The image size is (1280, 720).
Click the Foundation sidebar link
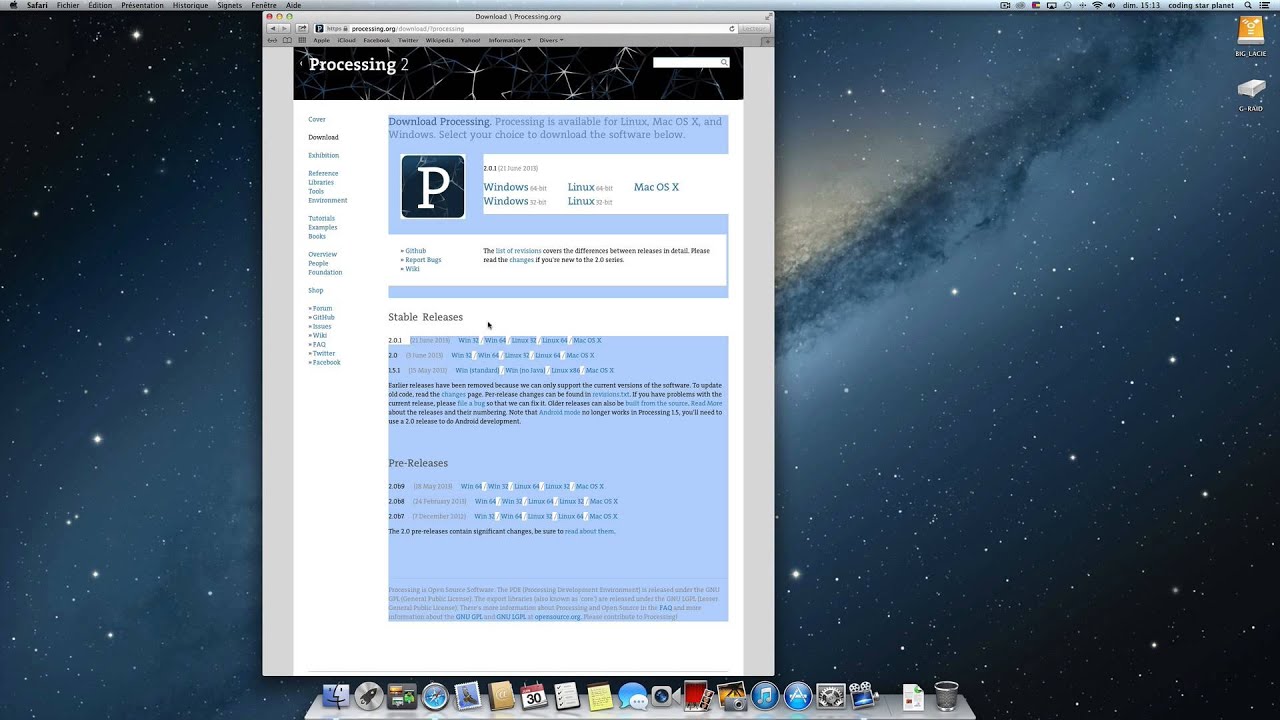(325, 272)
